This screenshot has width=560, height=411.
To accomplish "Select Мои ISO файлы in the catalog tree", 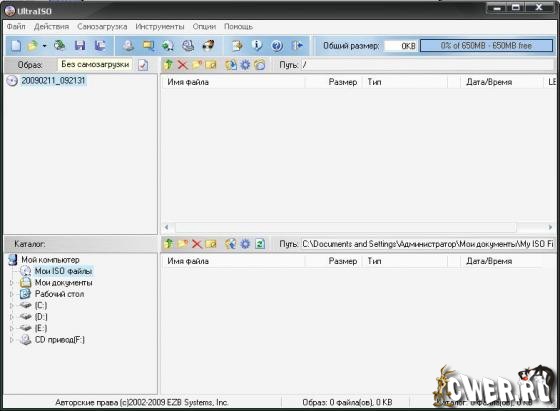I will tap(63, 271).
